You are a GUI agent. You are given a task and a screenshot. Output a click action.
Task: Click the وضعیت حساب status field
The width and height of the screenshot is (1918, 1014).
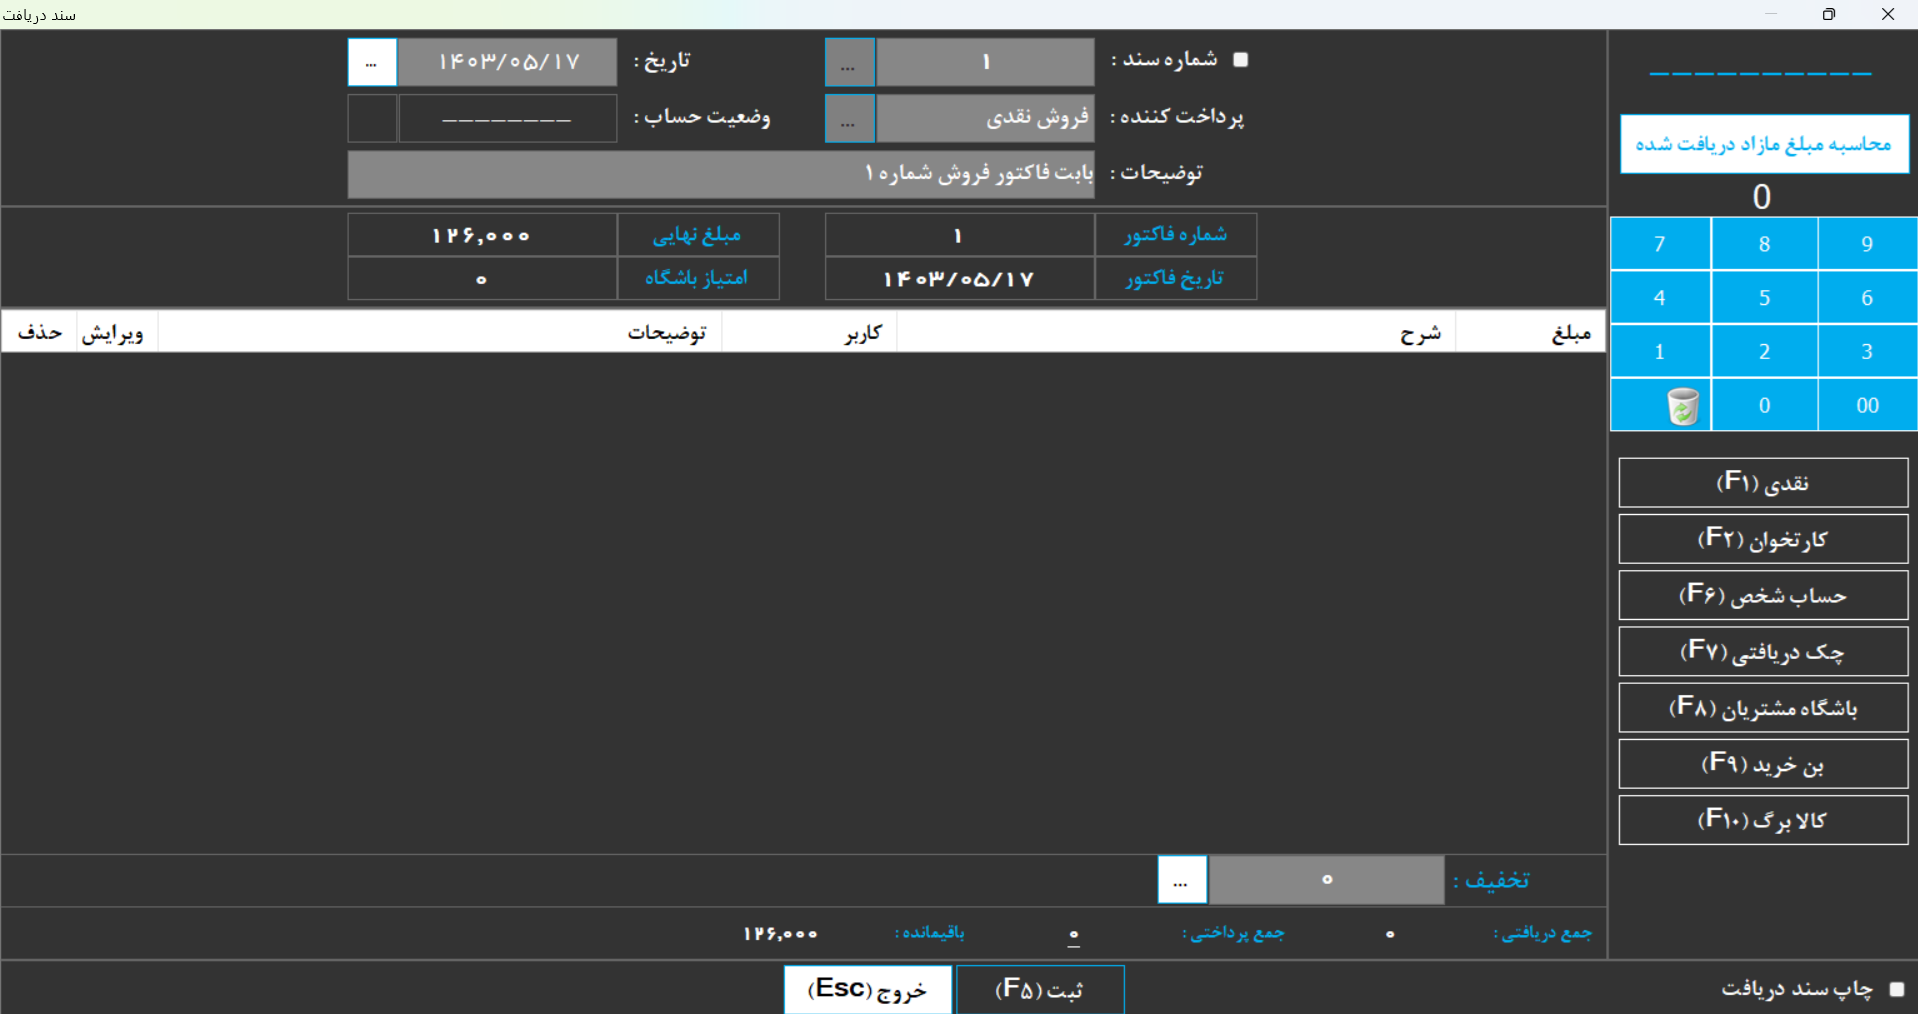(508, 119)
